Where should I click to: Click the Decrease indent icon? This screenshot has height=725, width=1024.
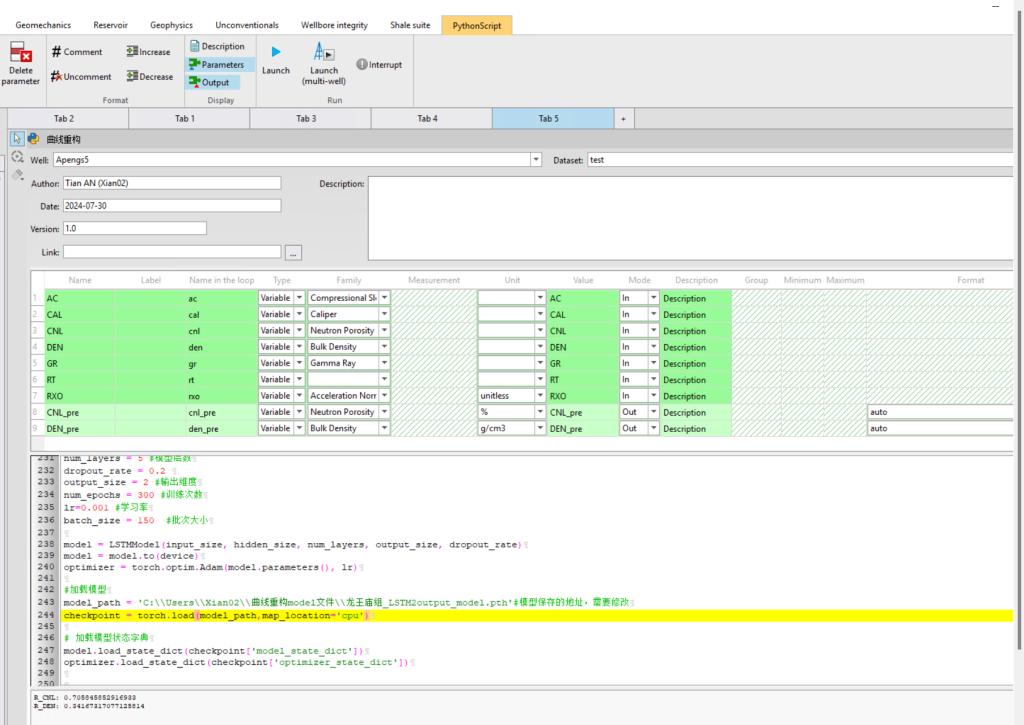click(x=133, y=76)
